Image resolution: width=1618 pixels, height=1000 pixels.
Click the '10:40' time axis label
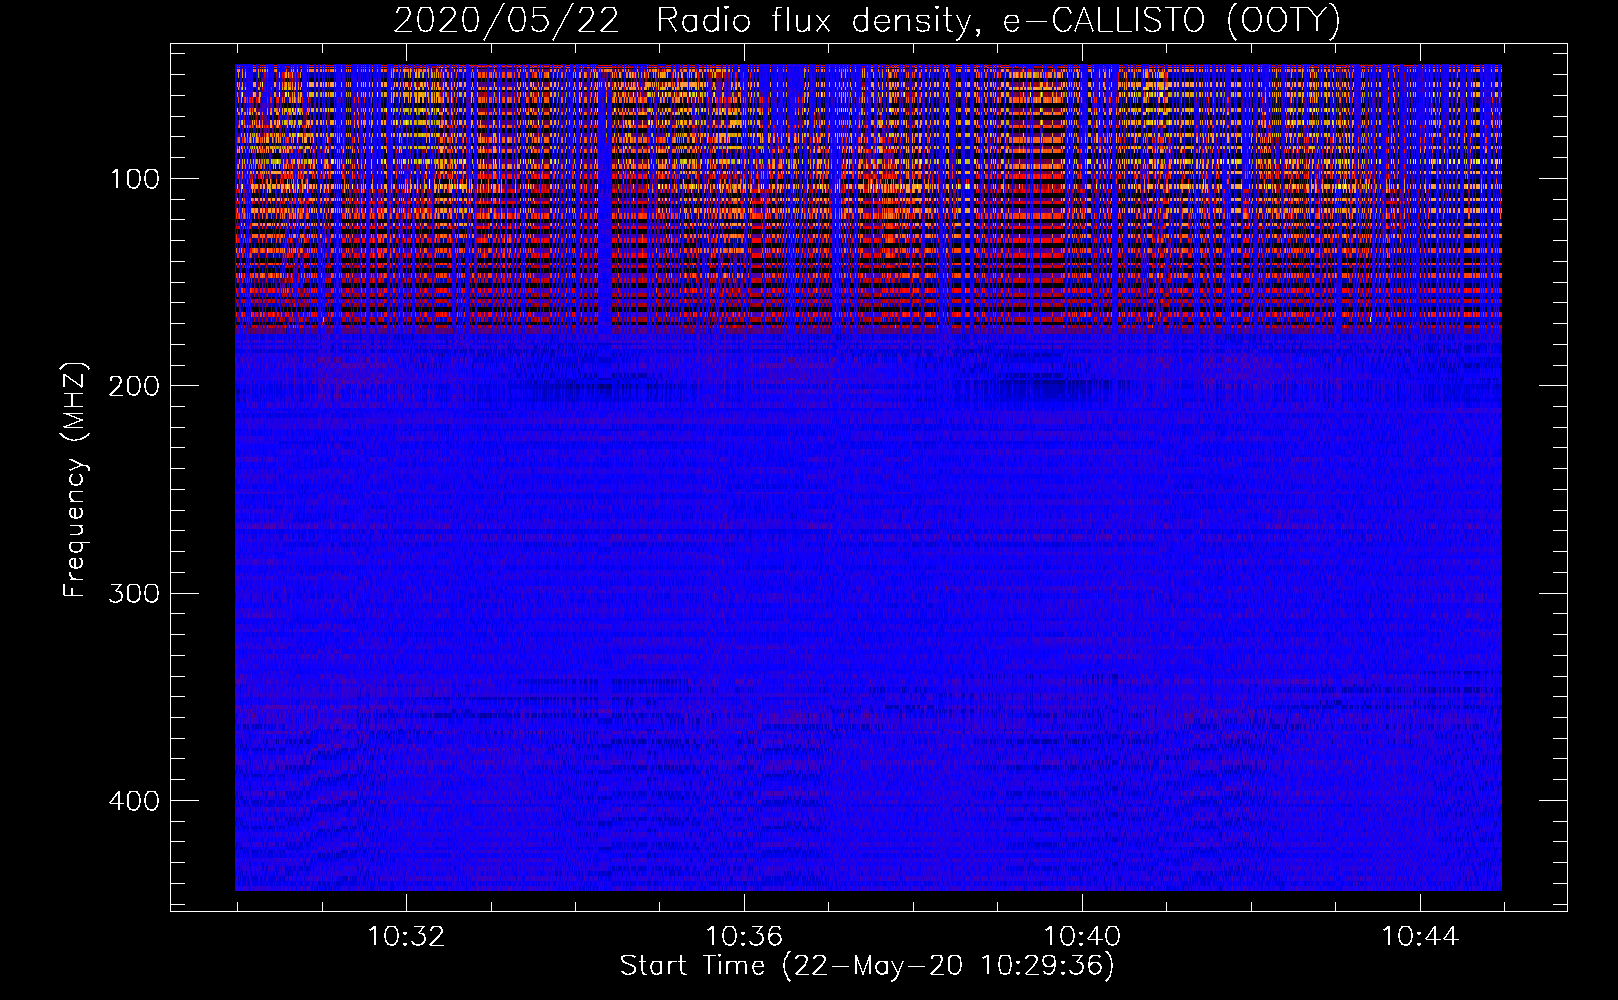click(1082, 937)
